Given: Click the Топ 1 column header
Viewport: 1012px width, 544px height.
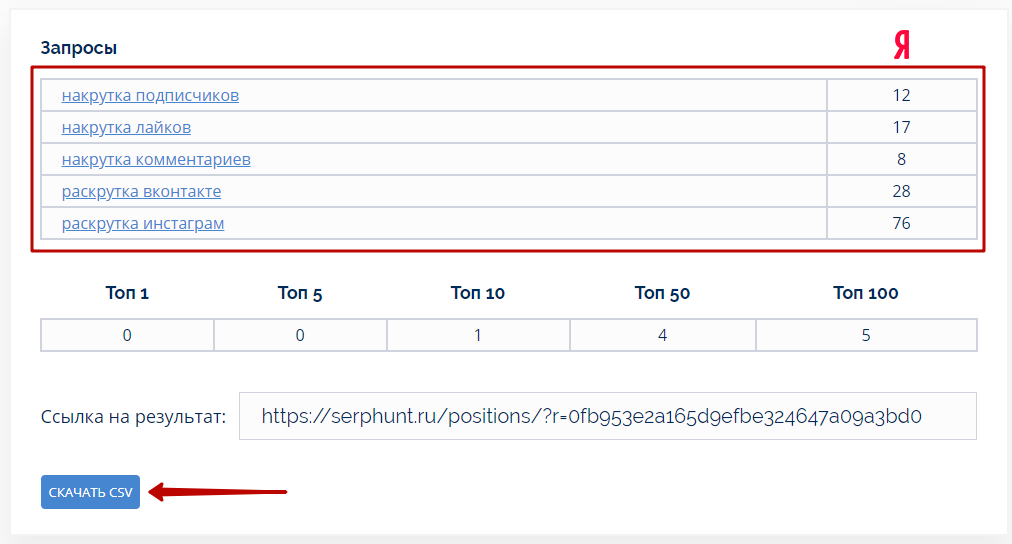Looking at the screenshot, I should (127, 293).
